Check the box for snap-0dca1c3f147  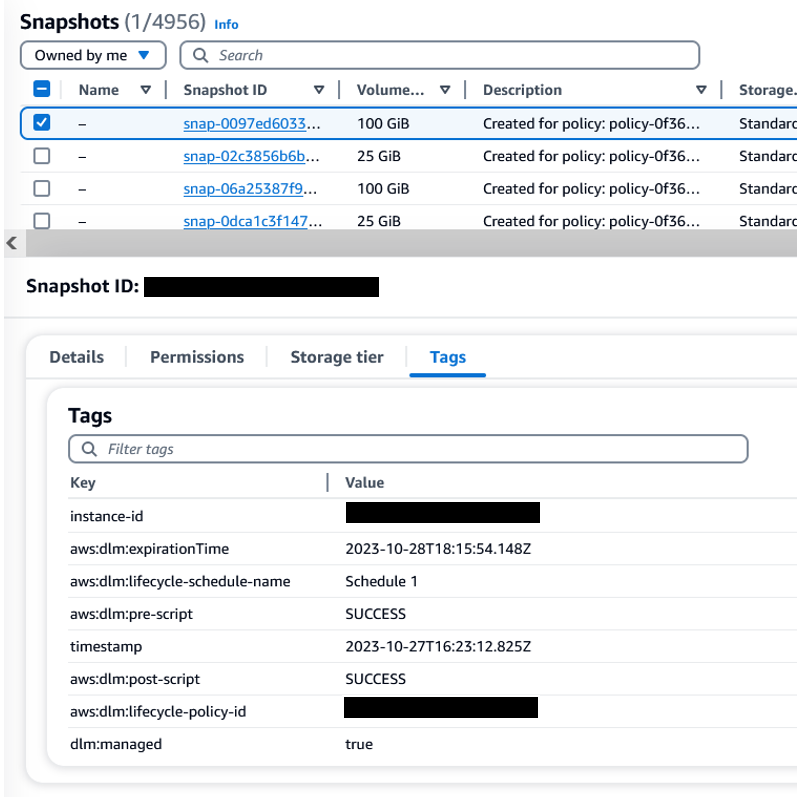click(x=41, y=221)
